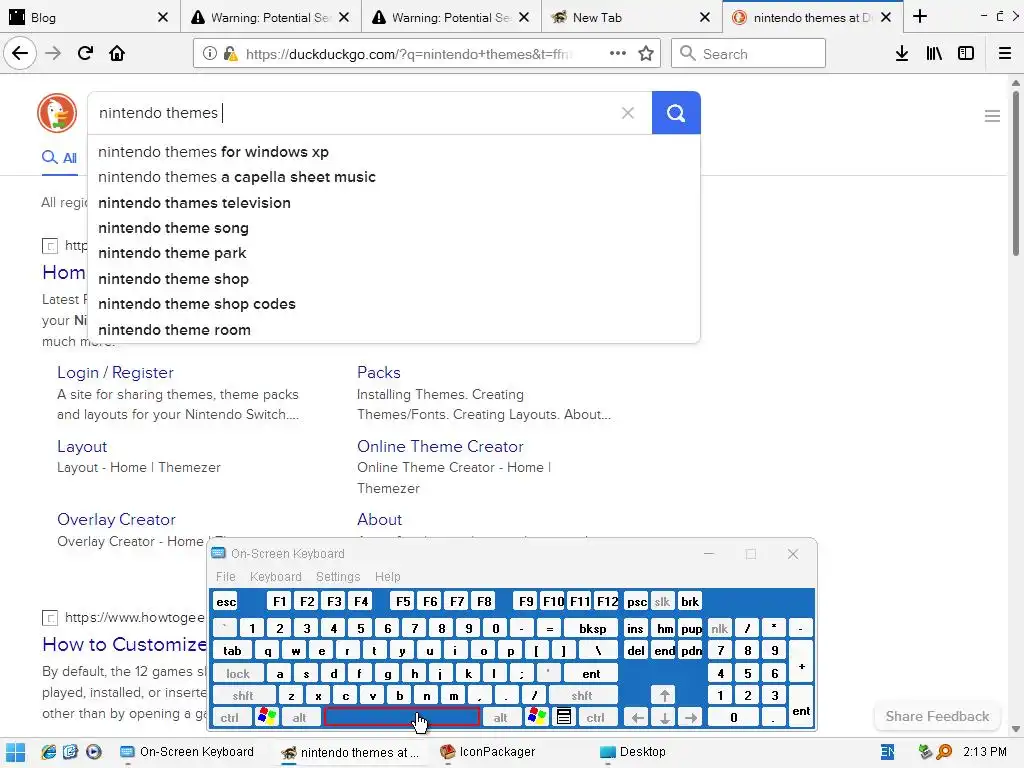
Task: Open the File menu in On-Screen Keyboard
Action: point(225,577)
